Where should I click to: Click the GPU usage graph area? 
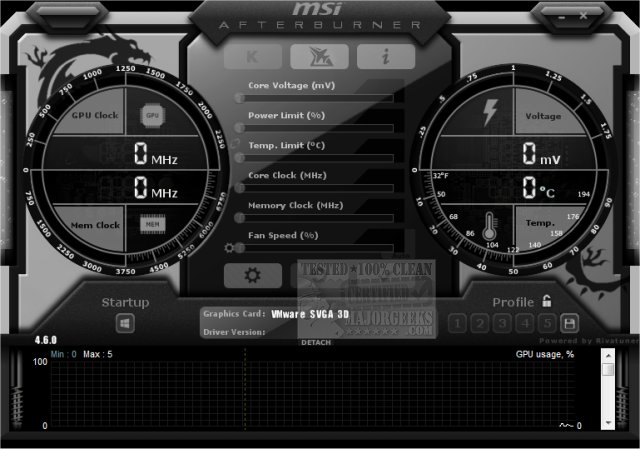tap(312, 394)
